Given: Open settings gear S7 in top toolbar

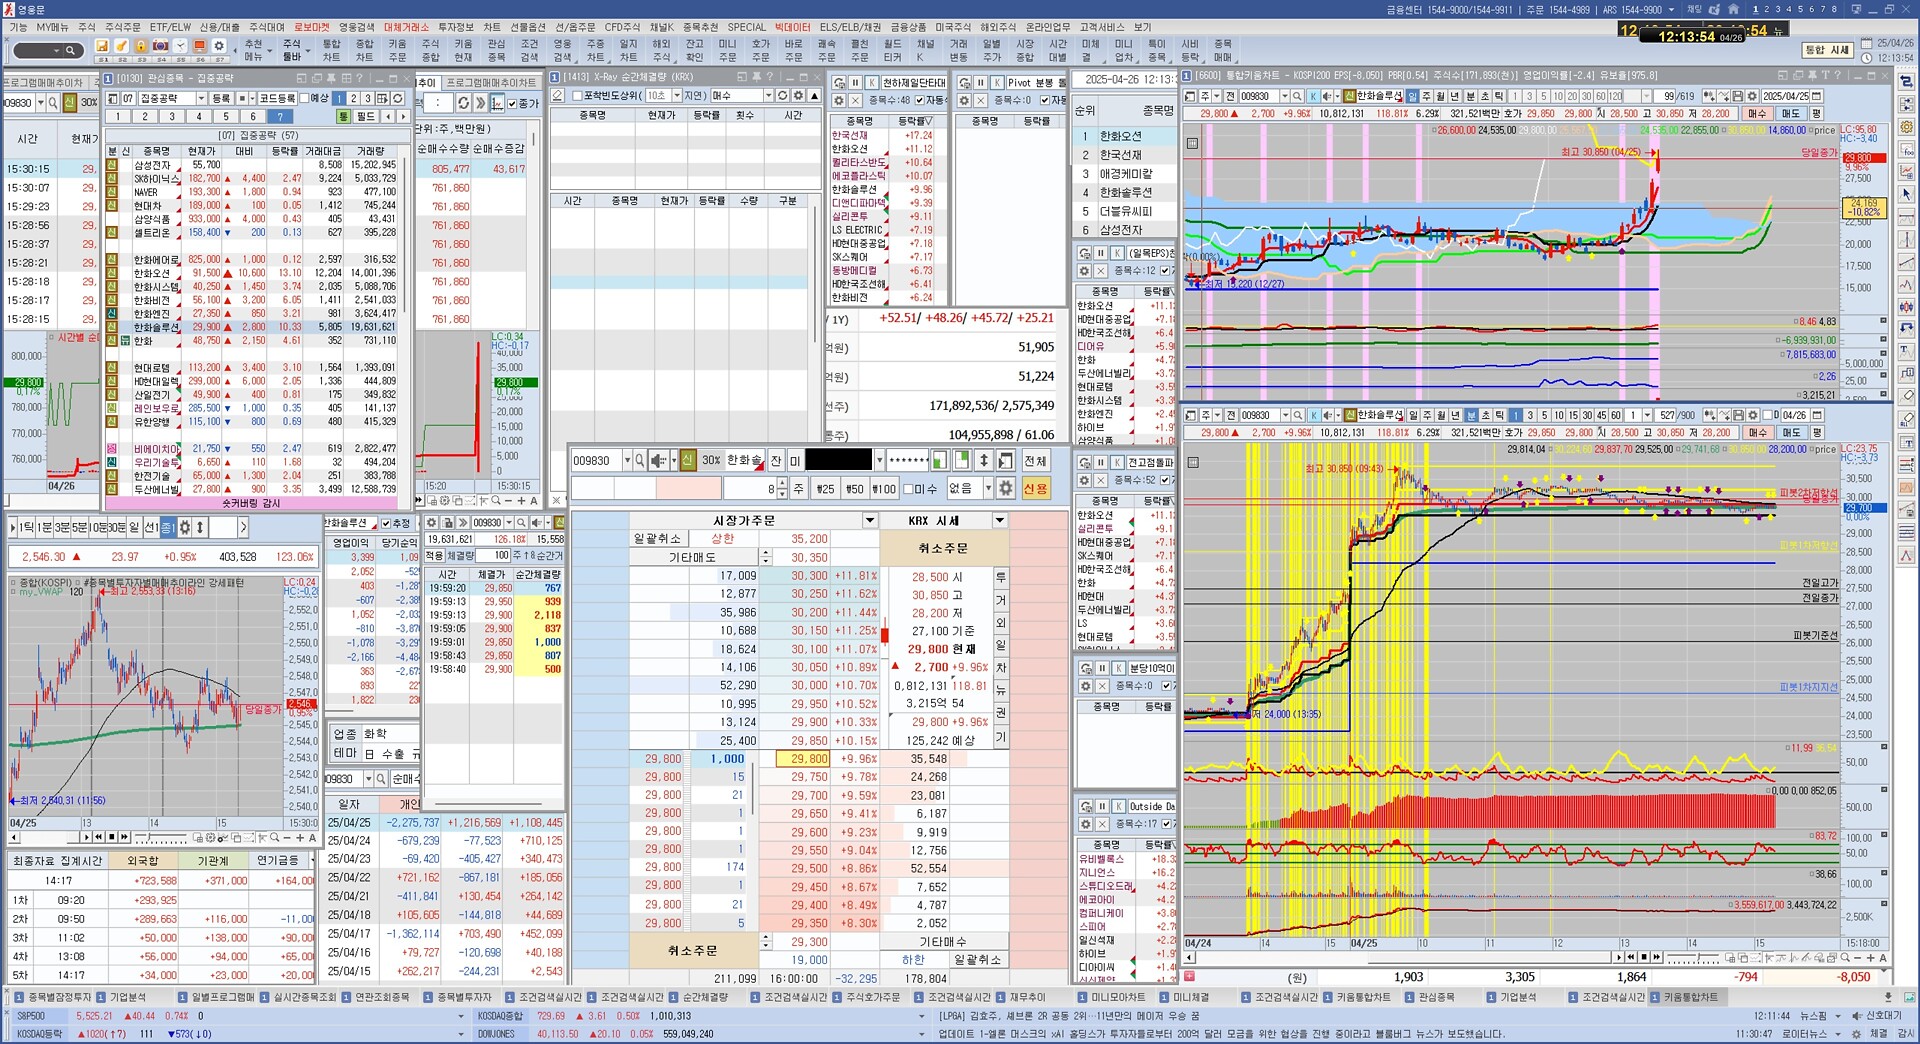Looking at the screenshot, I should 219,47.
